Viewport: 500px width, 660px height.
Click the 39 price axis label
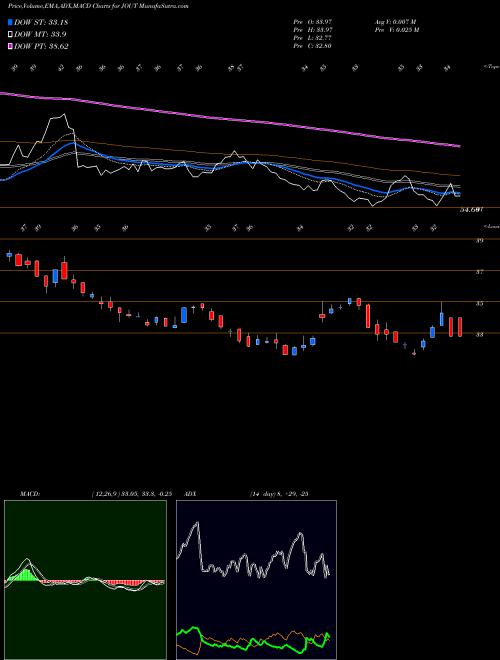click(x=479, y=241)
